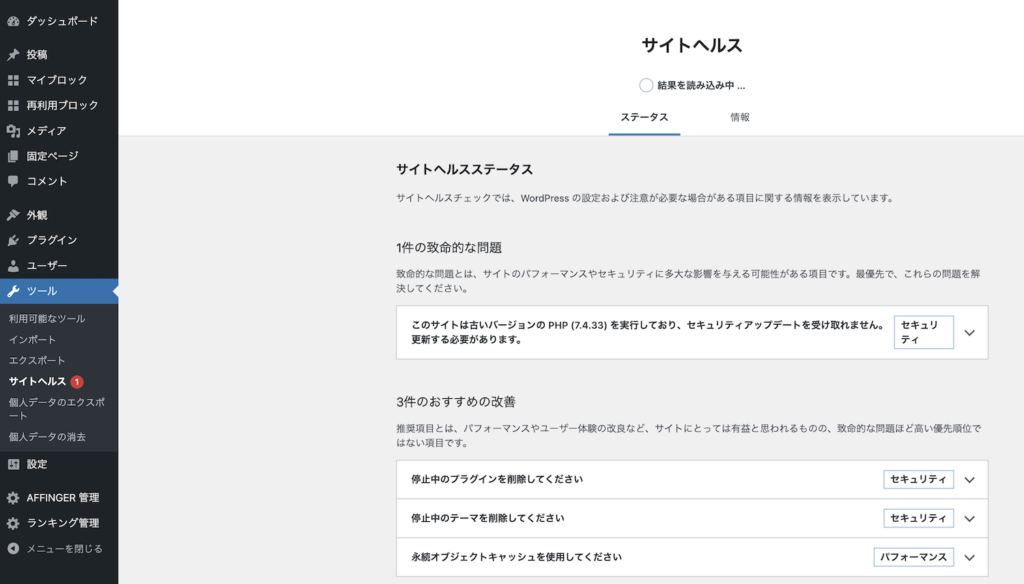Click the 結果を読み込み中 progress spinner
The image size is (1024, 584).
(x=645, y=85)
